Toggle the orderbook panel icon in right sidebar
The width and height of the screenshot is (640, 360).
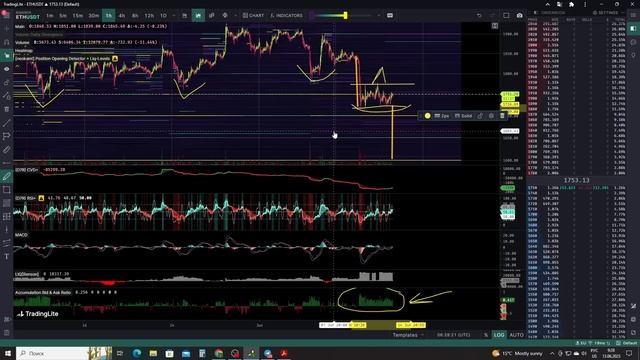click(633, 29)
